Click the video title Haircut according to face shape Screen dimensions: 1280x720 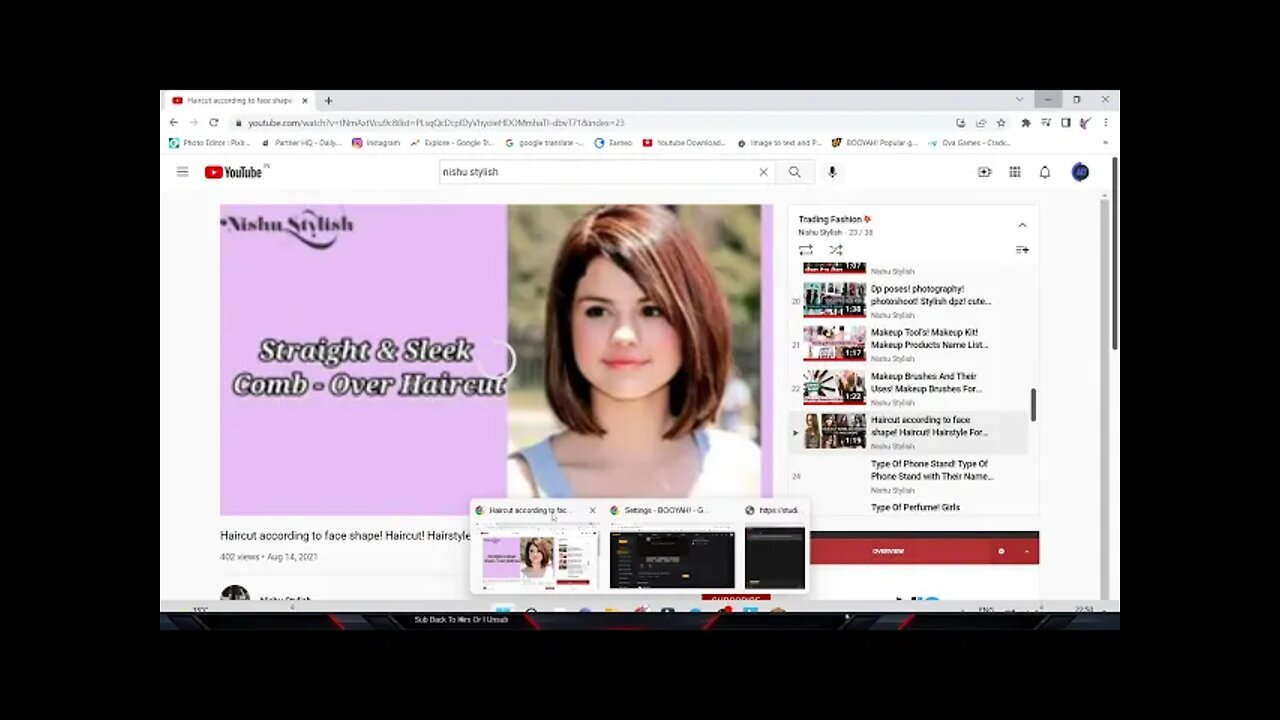345,536
